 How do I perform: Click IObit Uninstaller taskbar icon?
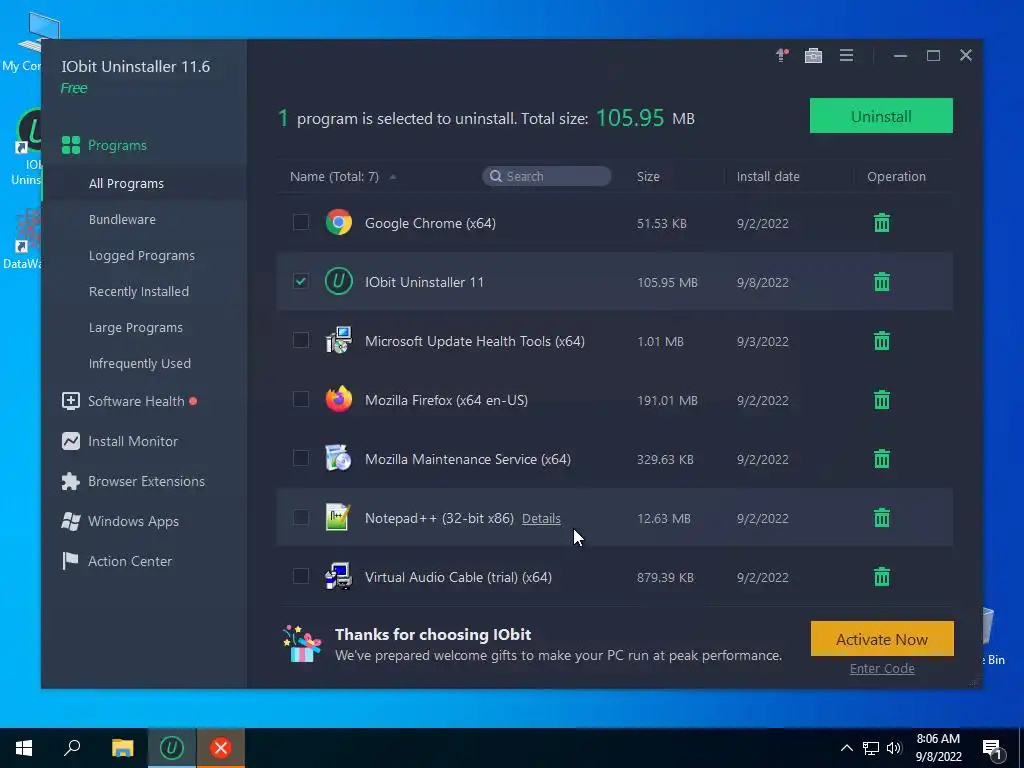click(x=172, y=748)
